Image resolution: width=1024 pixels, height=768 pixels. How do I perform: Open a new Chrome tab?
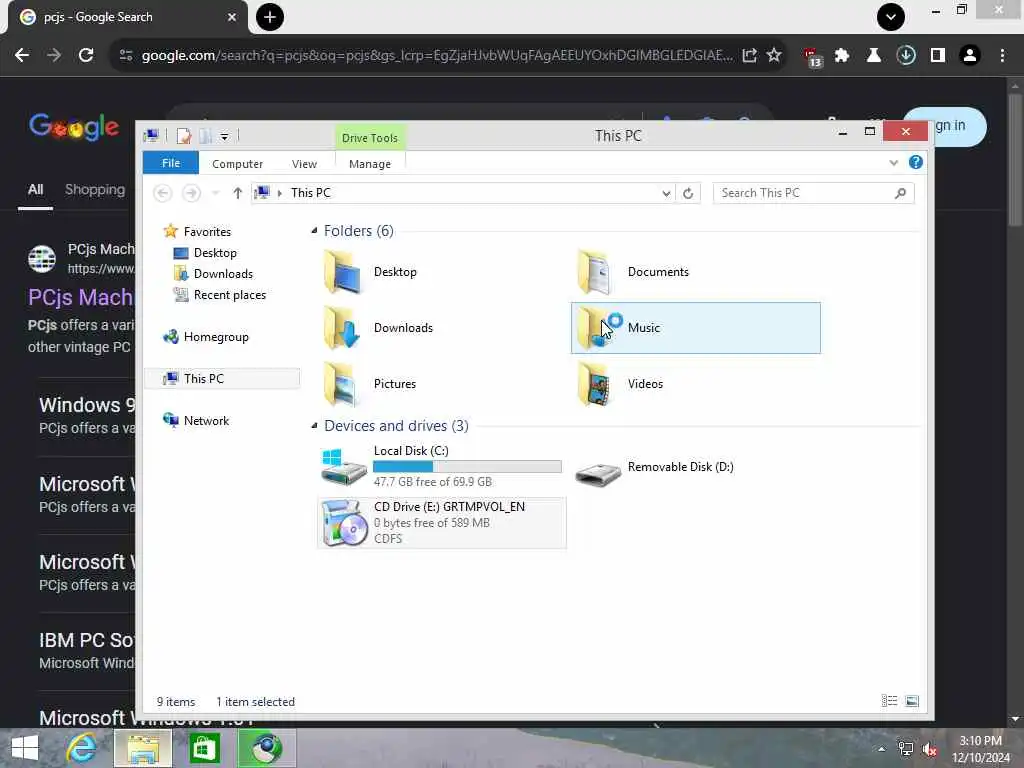pyautogui.click(x=270, y=17)
